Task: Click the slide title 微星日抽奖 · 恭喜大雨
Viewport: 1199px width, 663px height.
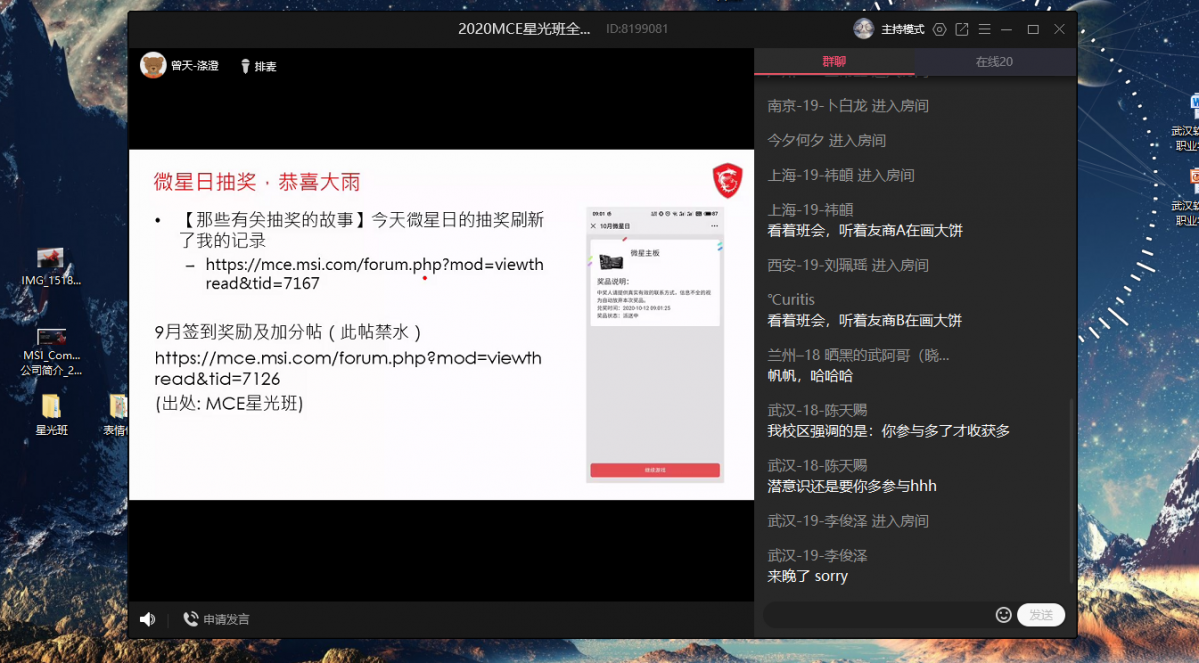Action: (257, 182)
